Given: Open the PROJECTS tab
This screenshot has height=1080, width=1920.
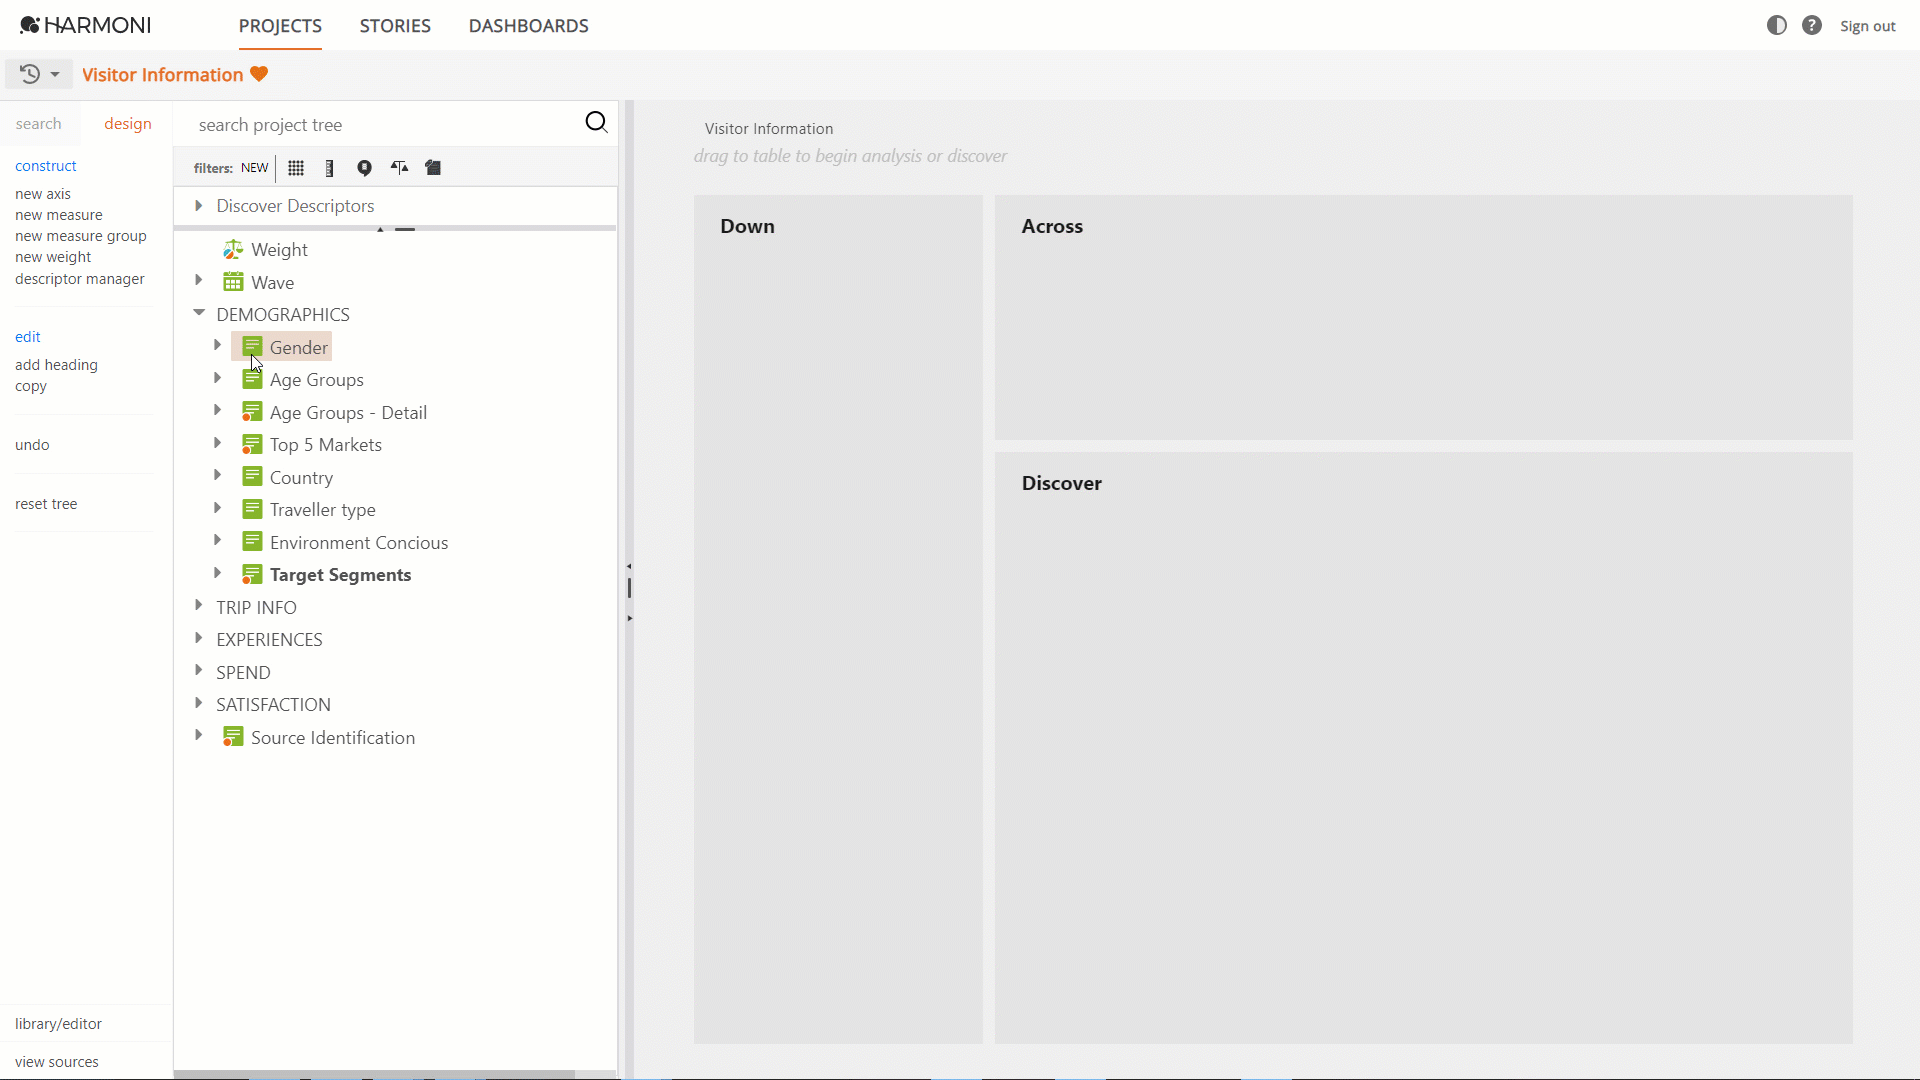Looking at the screenshot, I should [x=280, y=26].
